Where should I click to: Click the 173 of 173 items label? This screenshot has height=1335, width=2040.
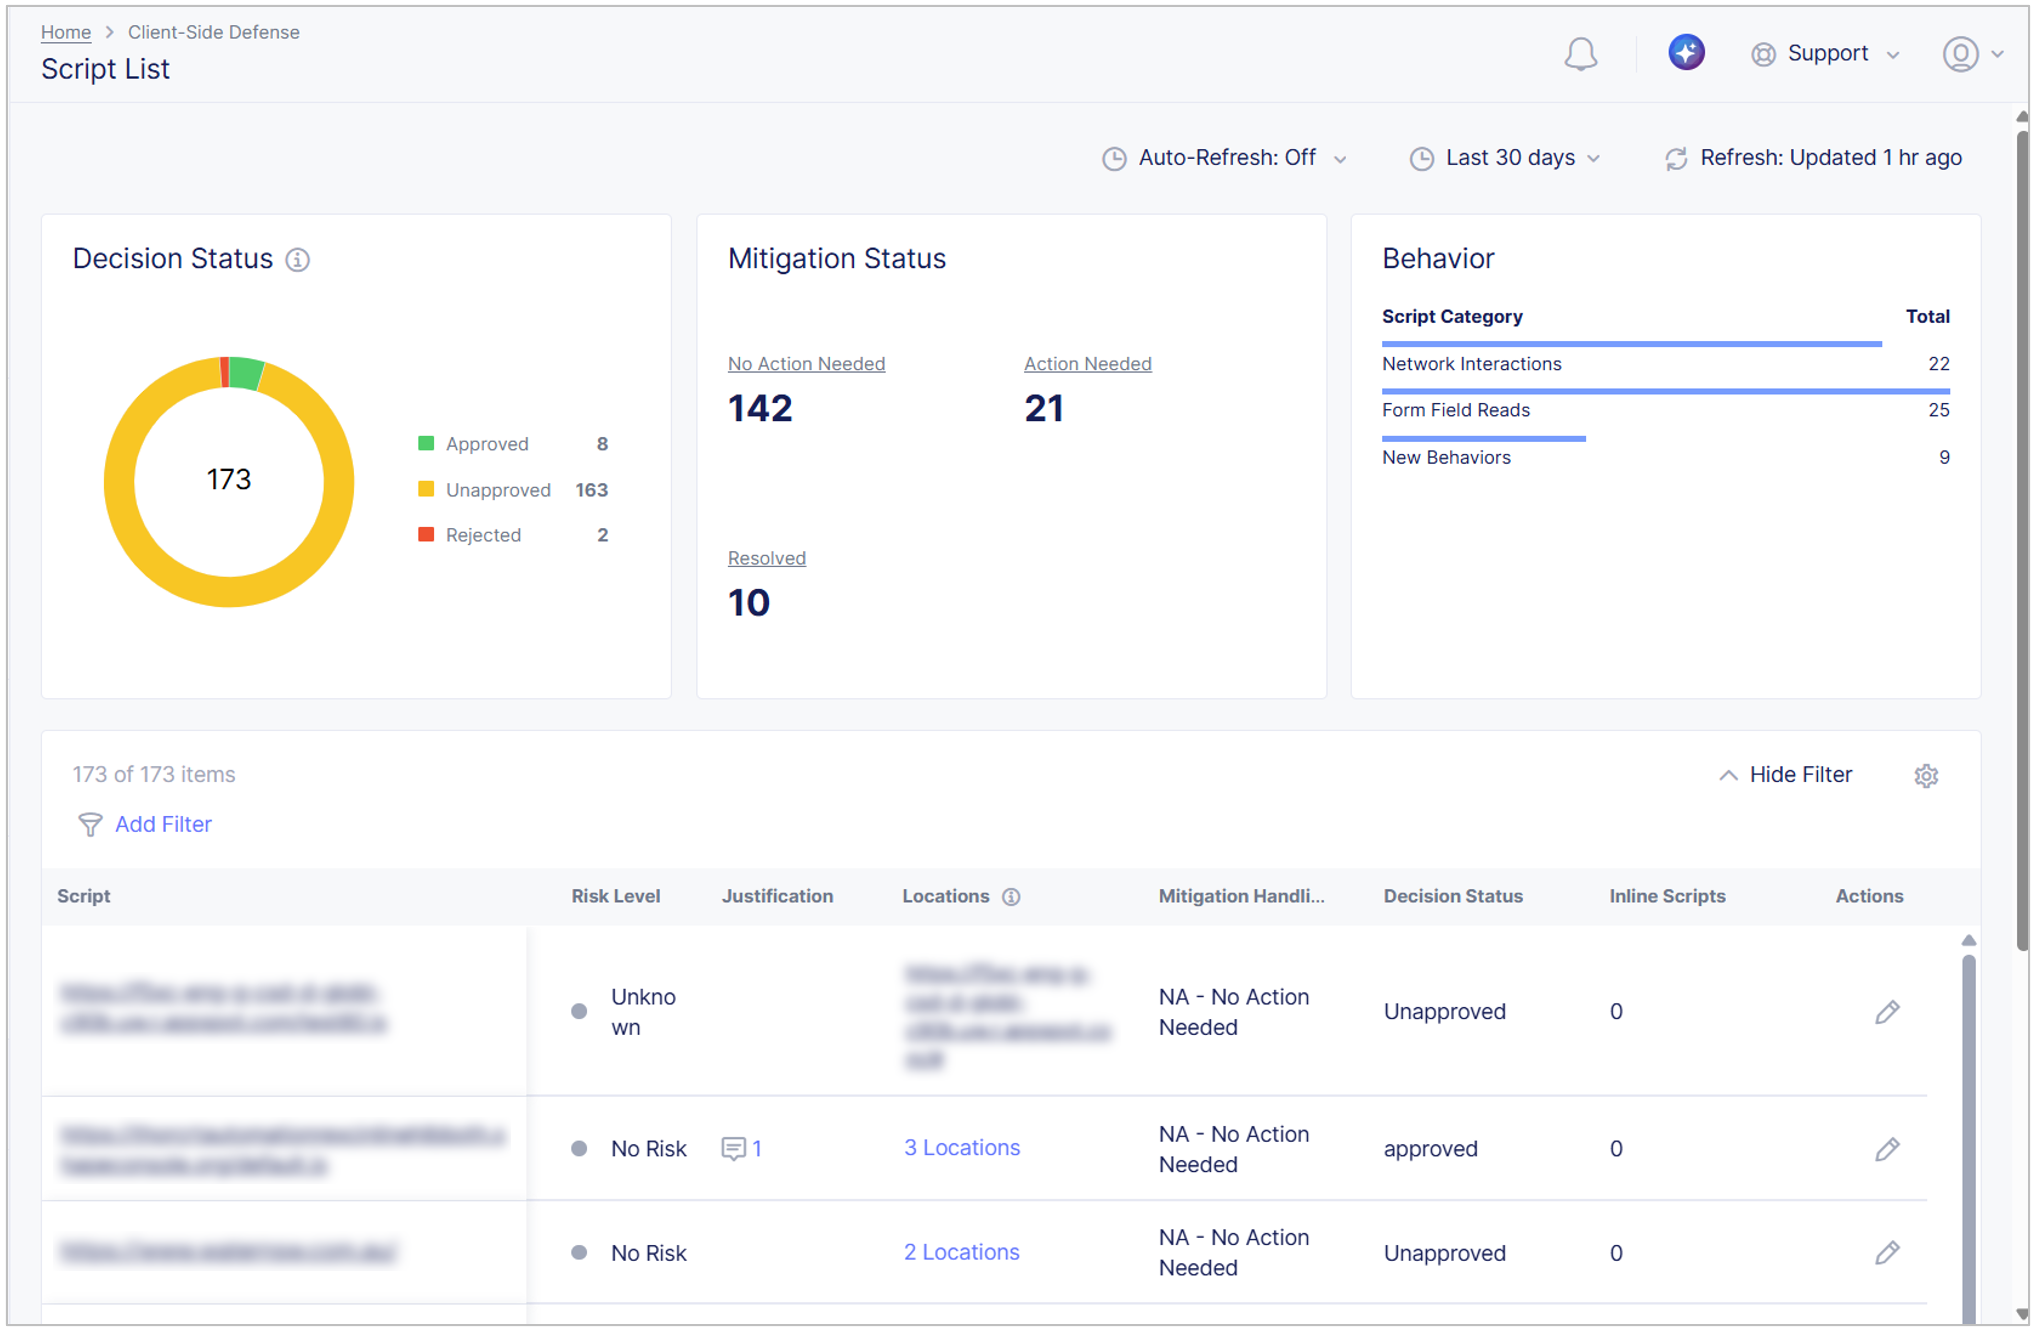pyautogui.click(x=154, y=775)
